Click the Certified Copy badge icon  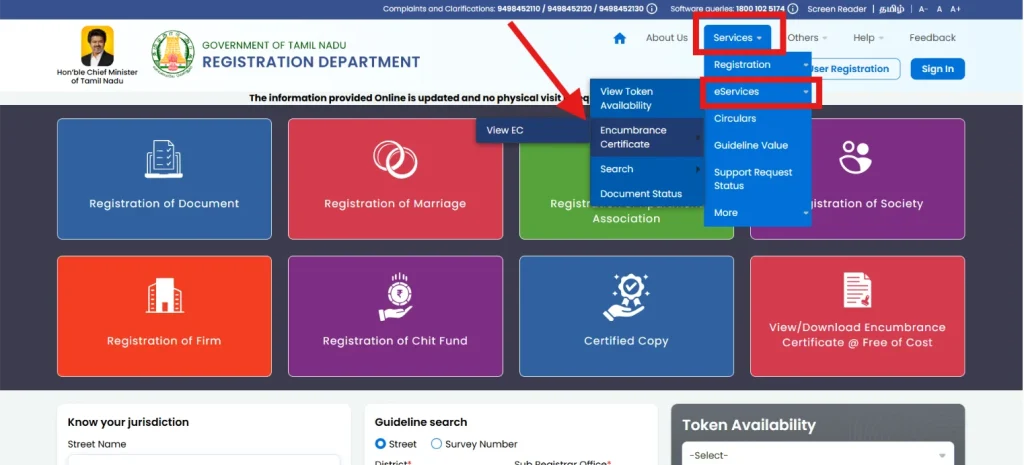coord(626,297)
